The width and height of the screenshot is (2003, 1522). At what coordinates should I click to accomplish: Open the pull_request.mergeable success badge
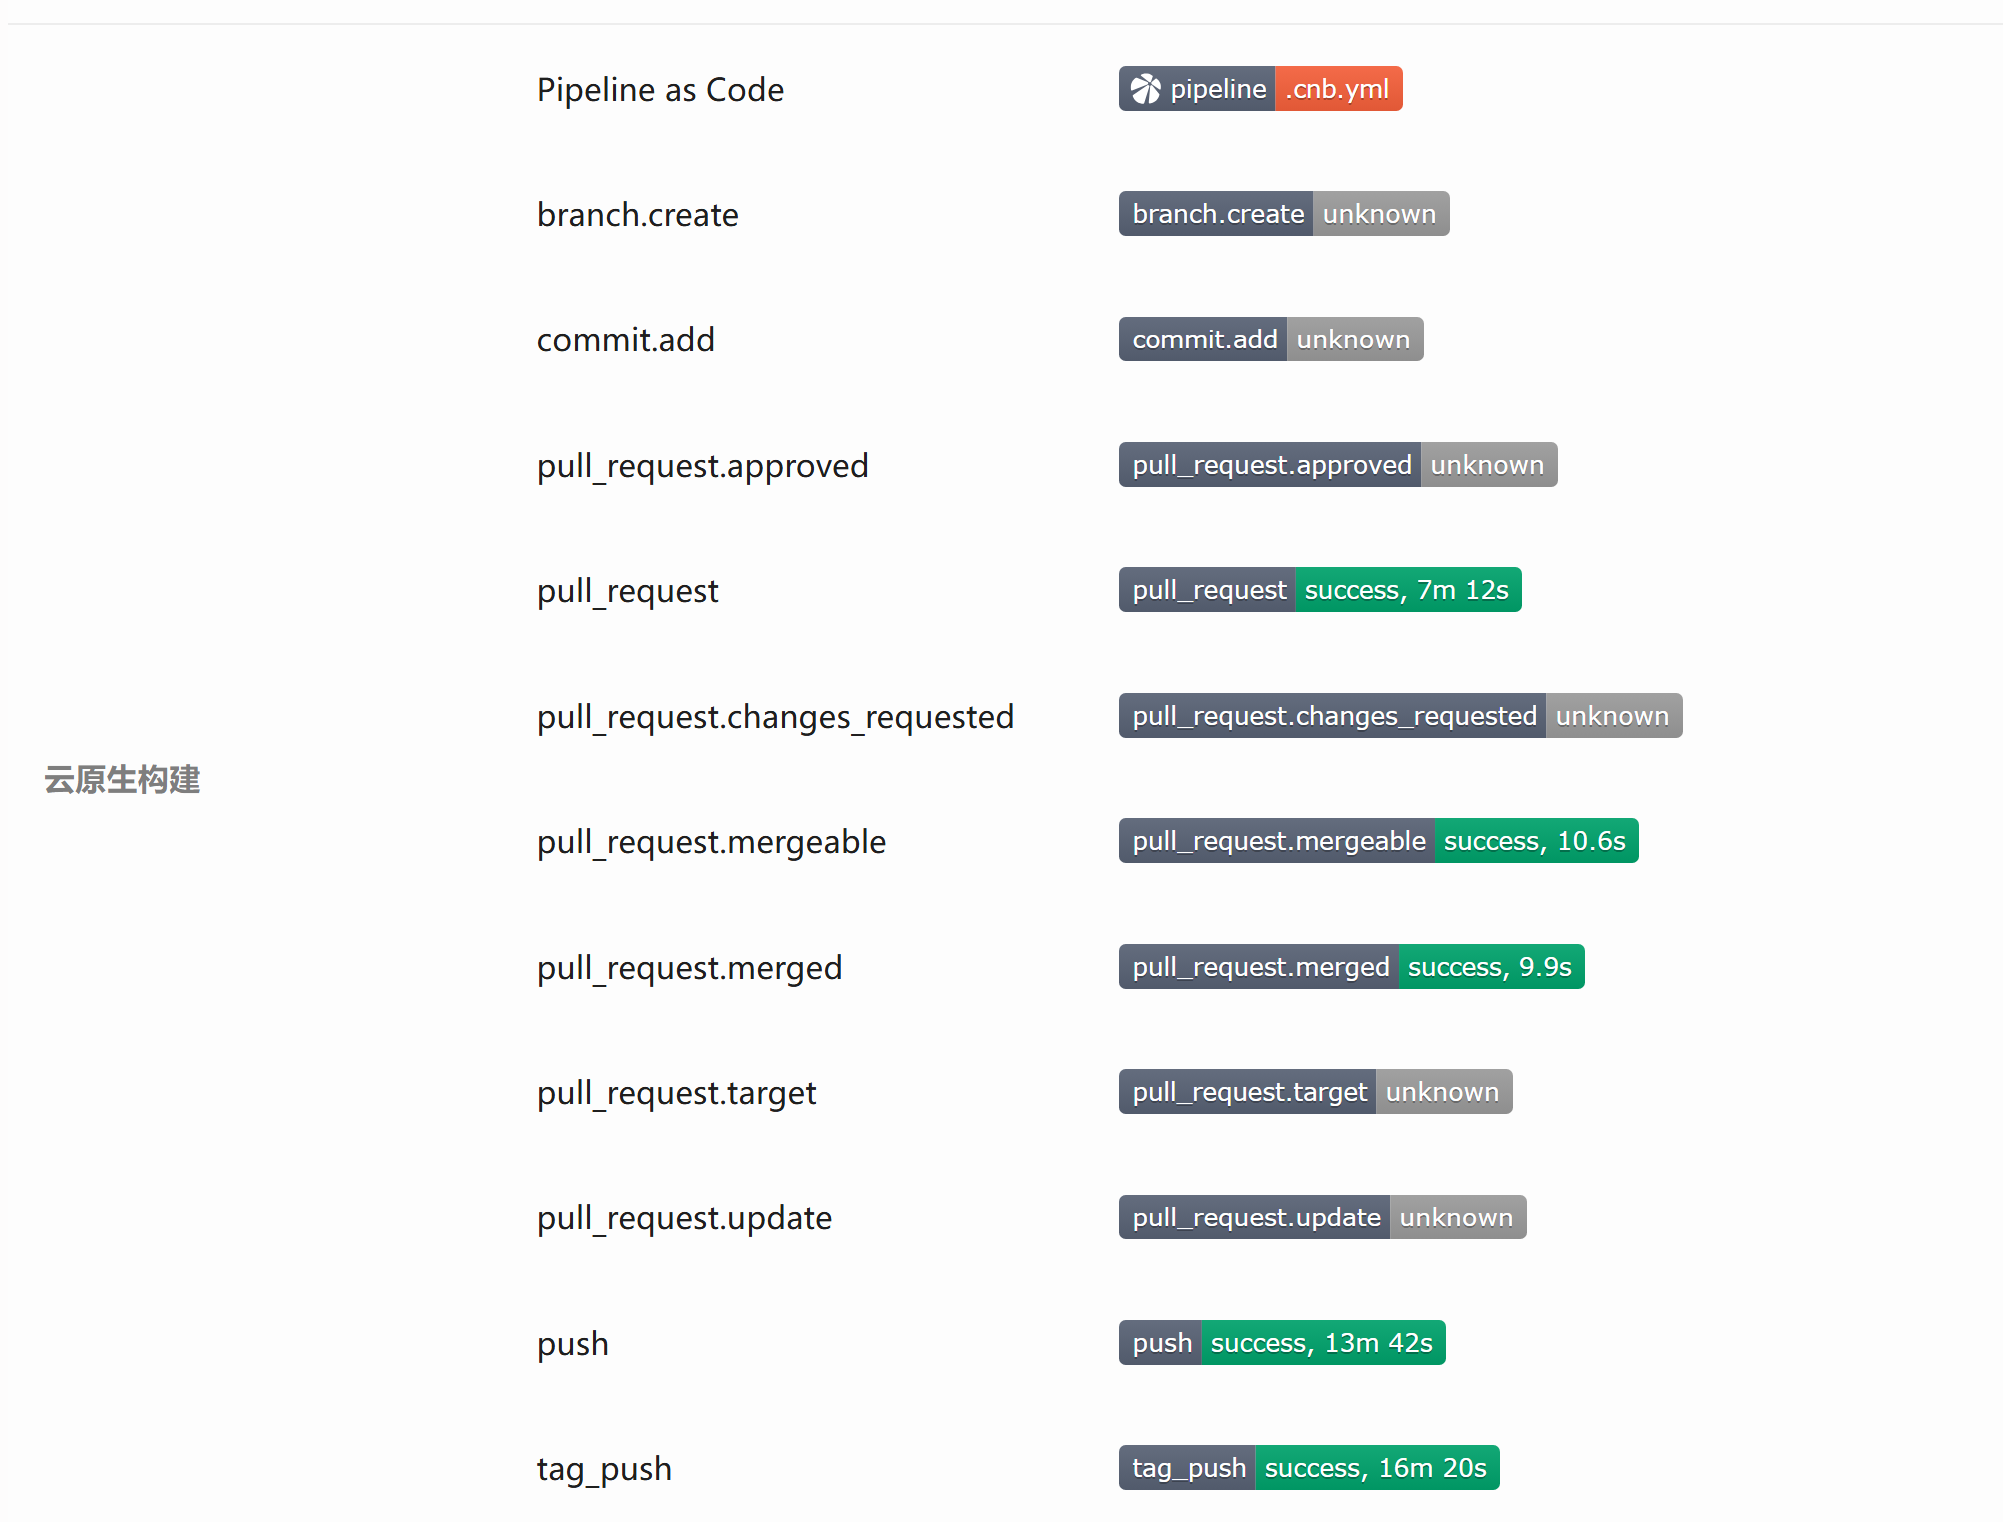coord(1378,841)
